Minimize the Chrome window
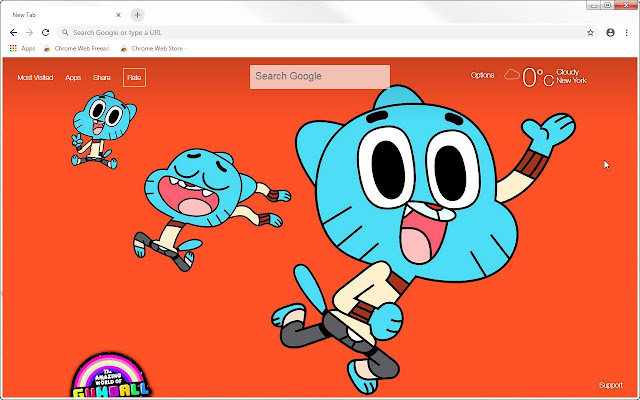The width and height of the screenshot is (640, 400). pos(594,5)
